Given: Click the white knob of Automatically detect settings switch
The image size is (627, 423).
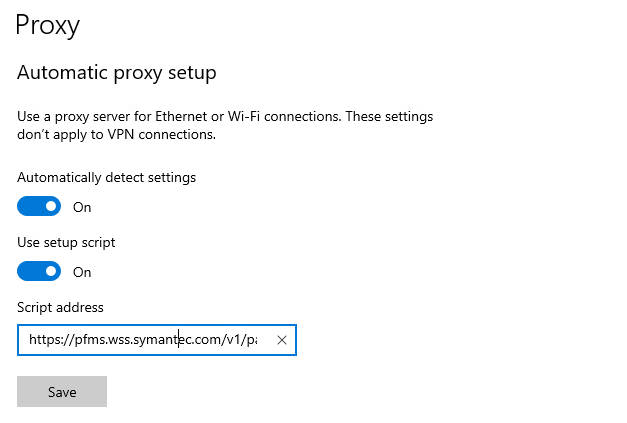Looking at the screenshot, I should tap(51, 206).
